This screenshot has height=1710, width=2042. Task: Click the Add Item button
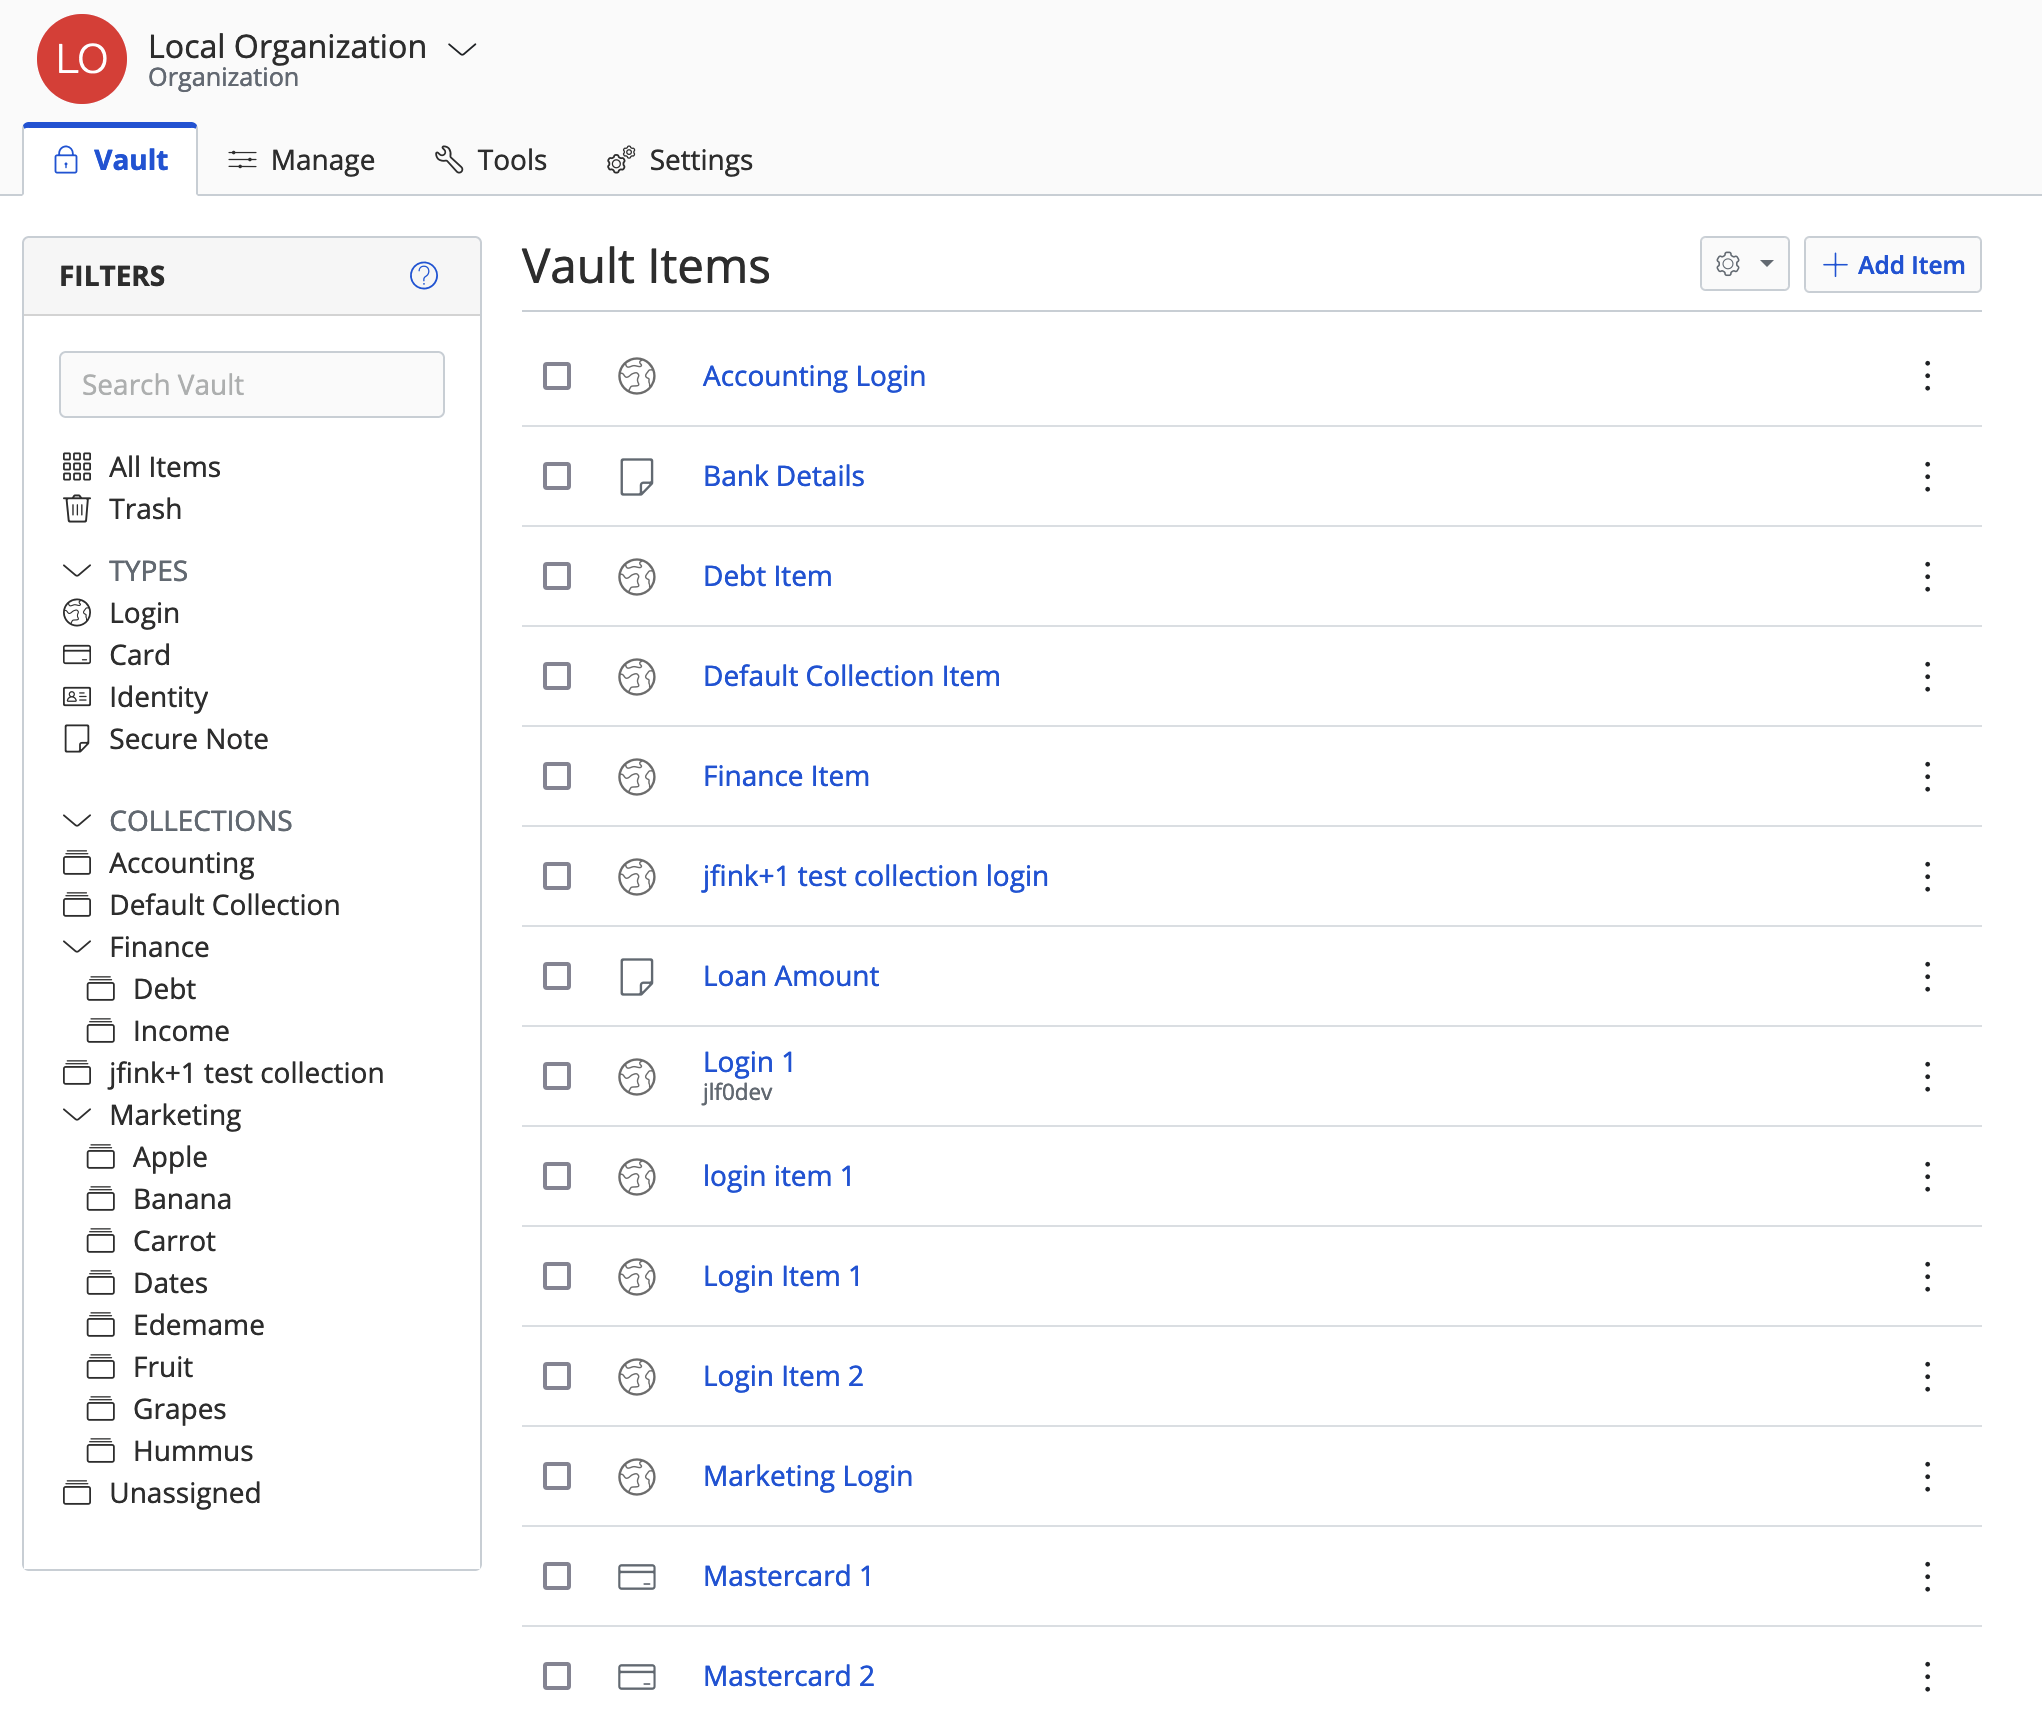point(1892,264)
